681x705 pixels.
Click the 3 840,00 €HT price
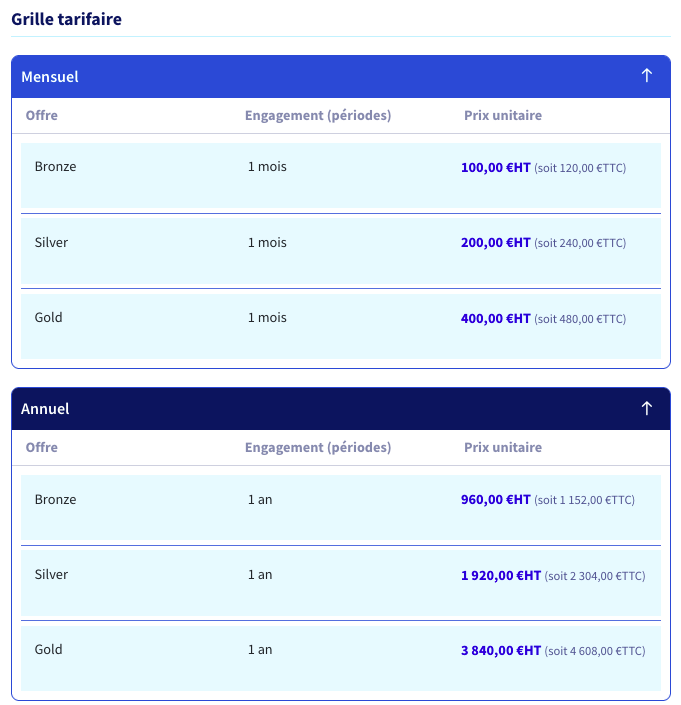pos(501,651)
